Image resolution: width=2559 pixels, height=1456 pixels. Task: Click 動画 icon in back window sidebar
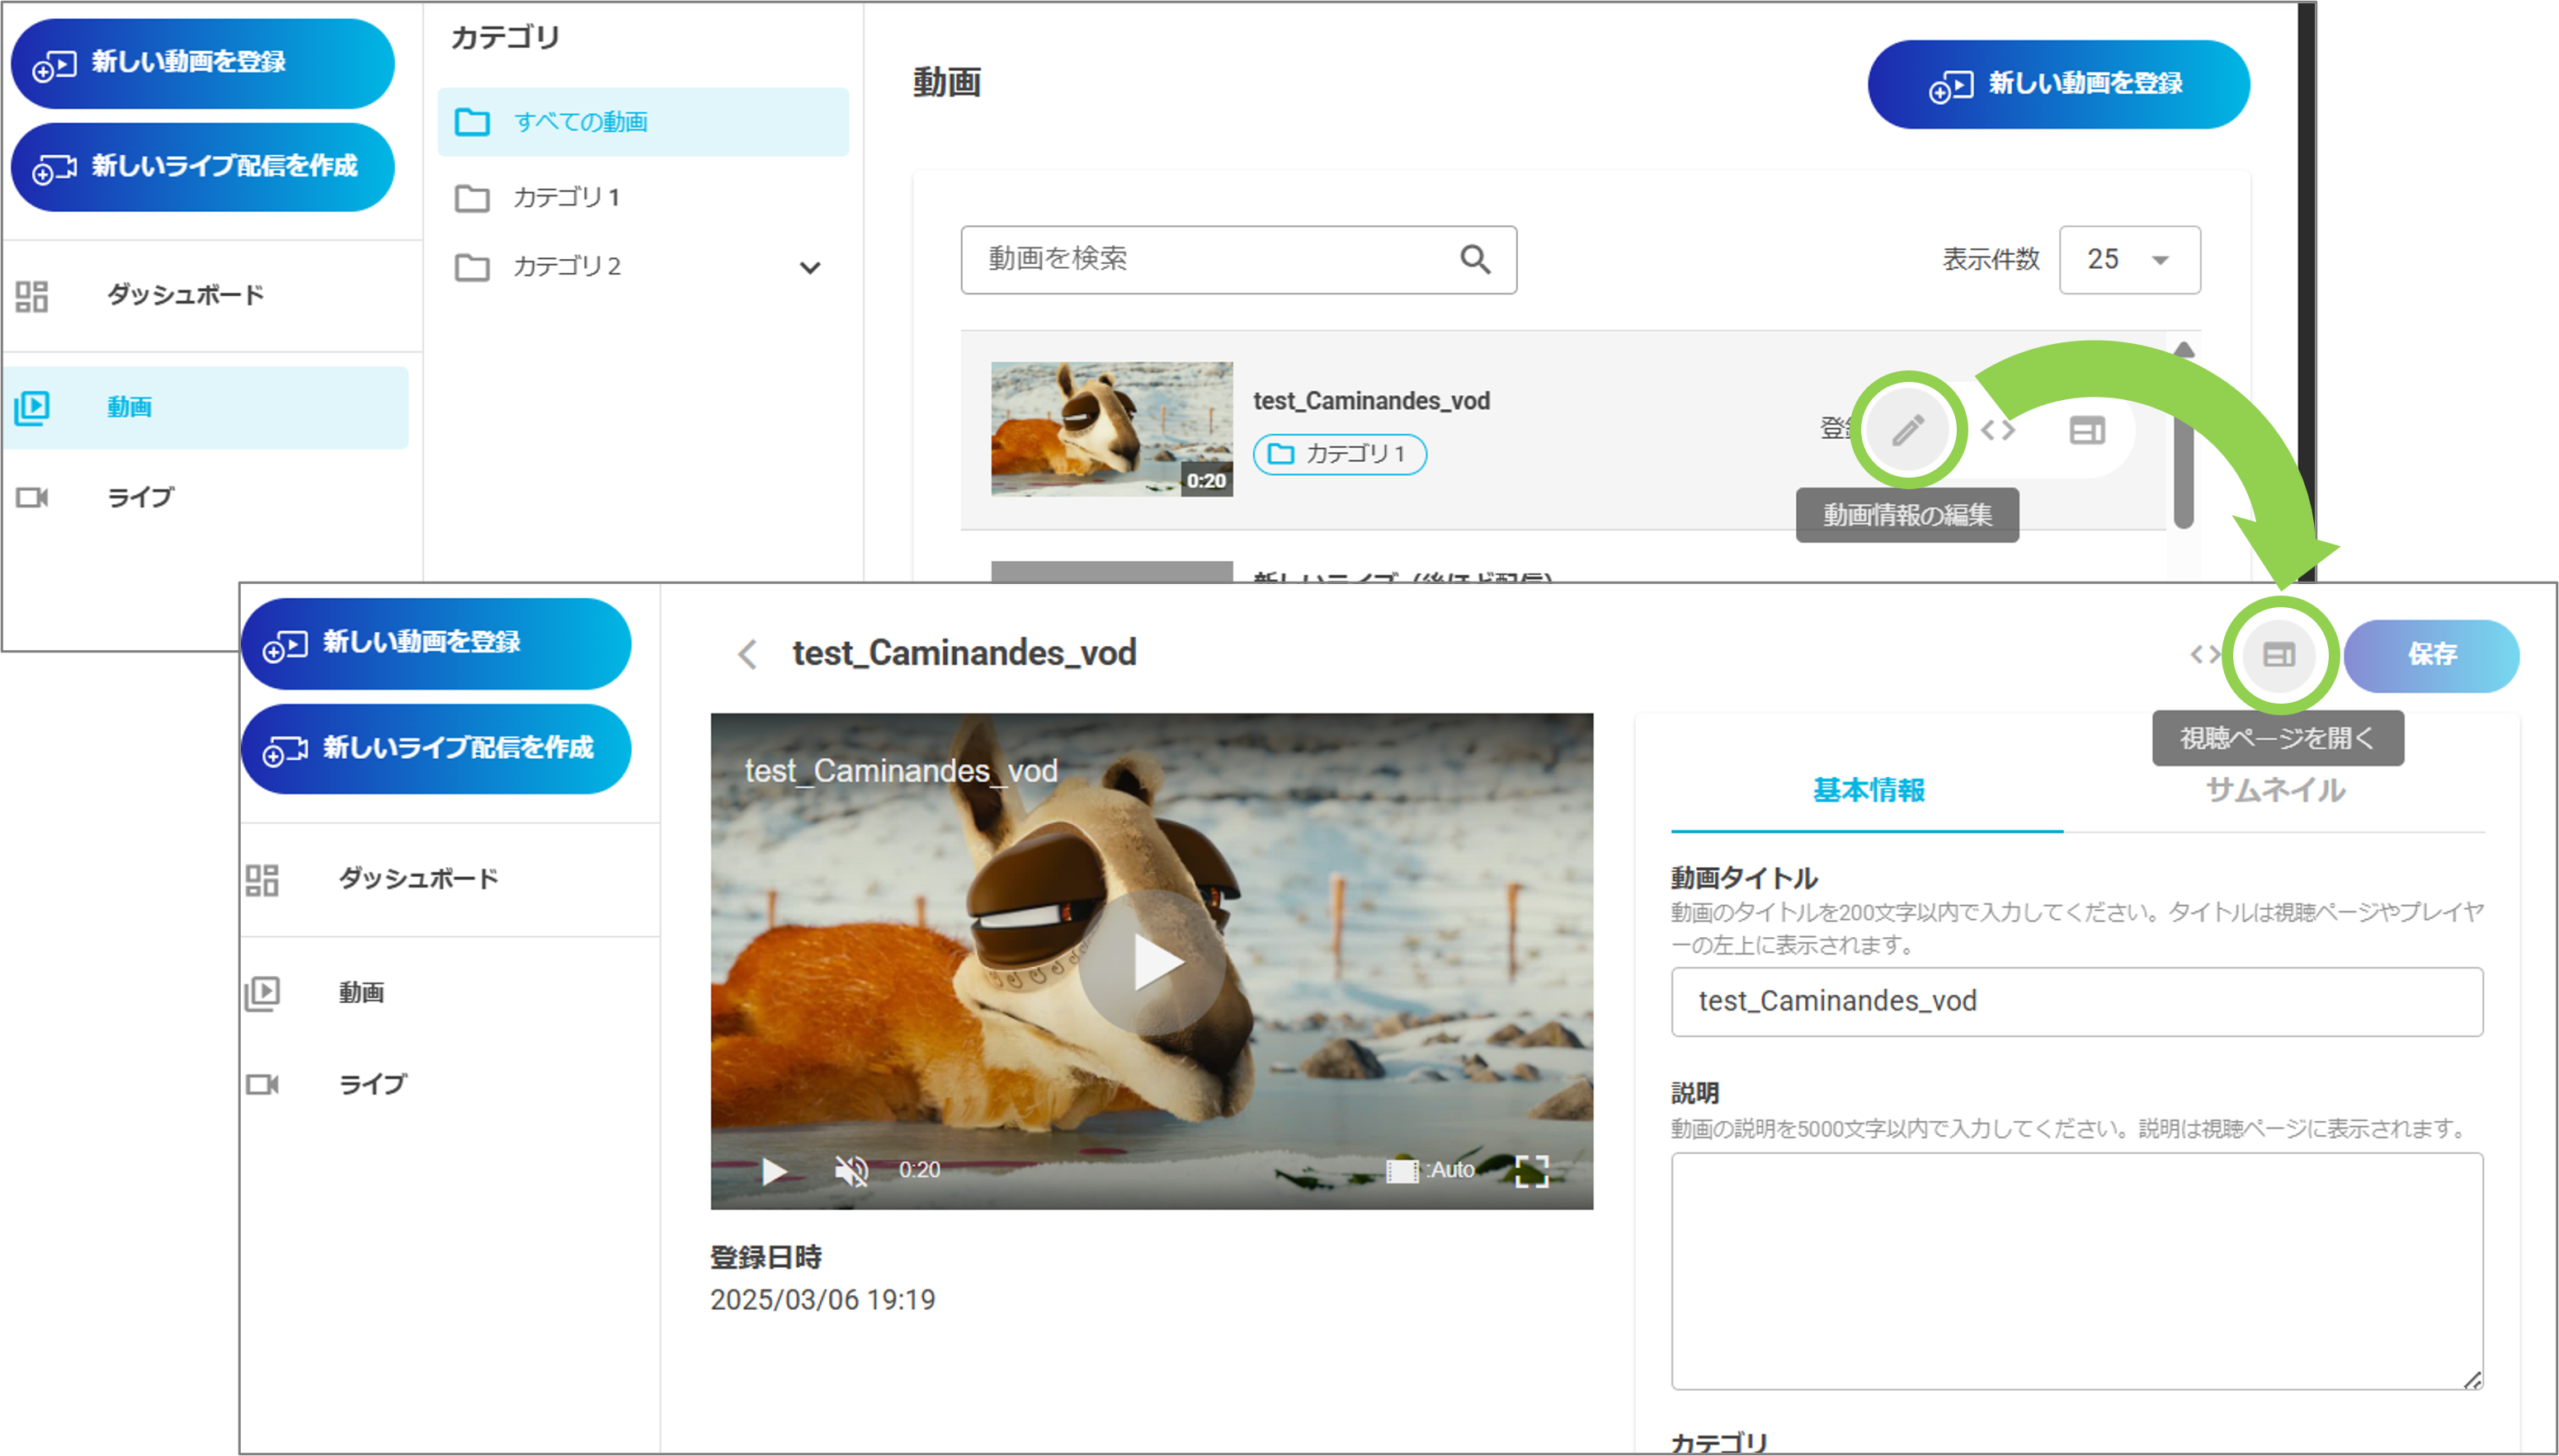32,407
